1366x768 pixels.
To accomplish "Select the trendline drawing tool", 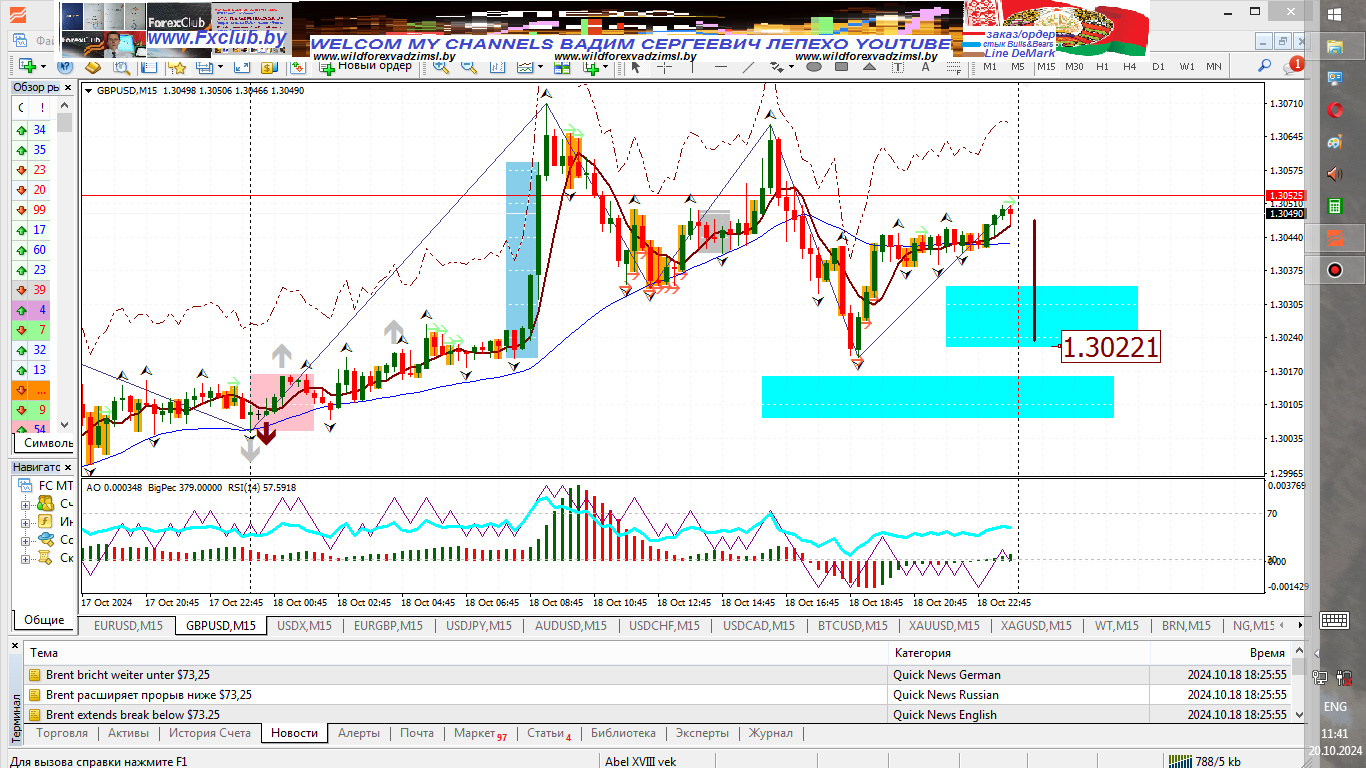I will point(748,66).
